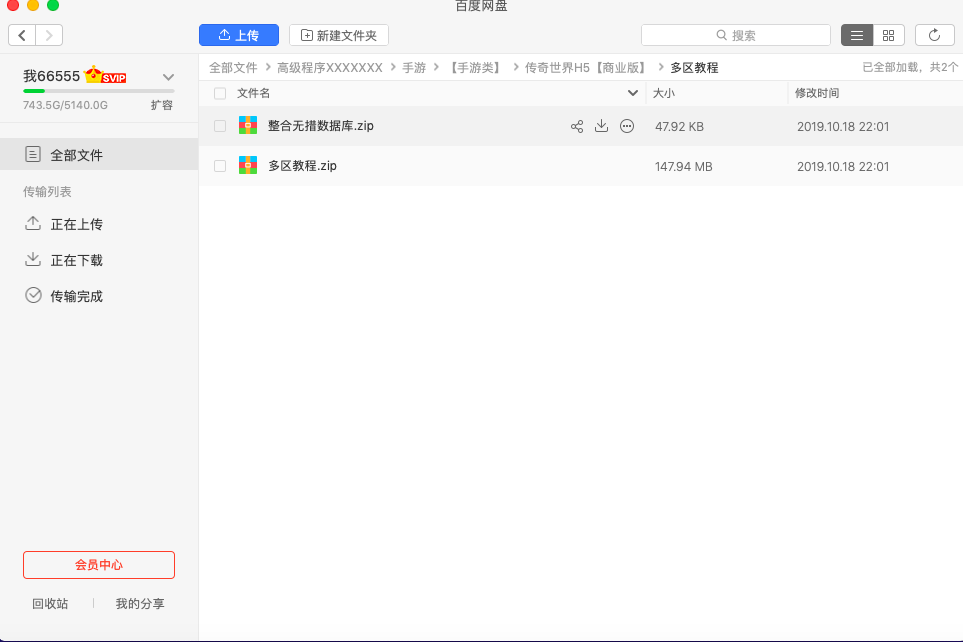This screenshot has width=963, height=642.
Task: Open 全部文件 in the sidebar
Action: coord(99,154)
